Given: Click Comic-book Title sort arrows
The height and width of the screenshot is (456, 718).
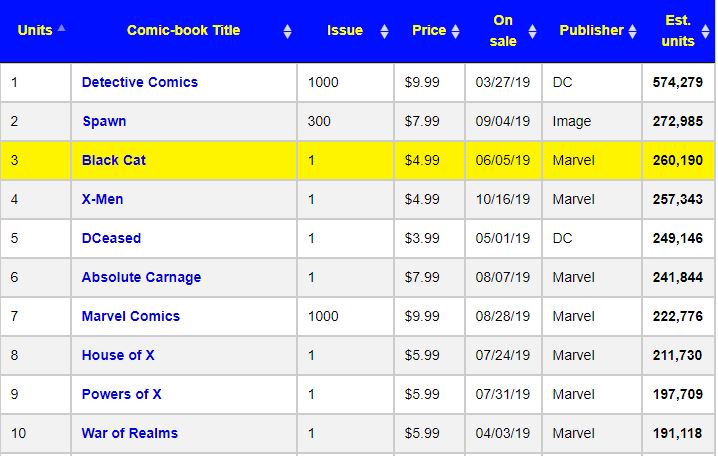Looking at the screenshot, I should (x=287, y=31).
